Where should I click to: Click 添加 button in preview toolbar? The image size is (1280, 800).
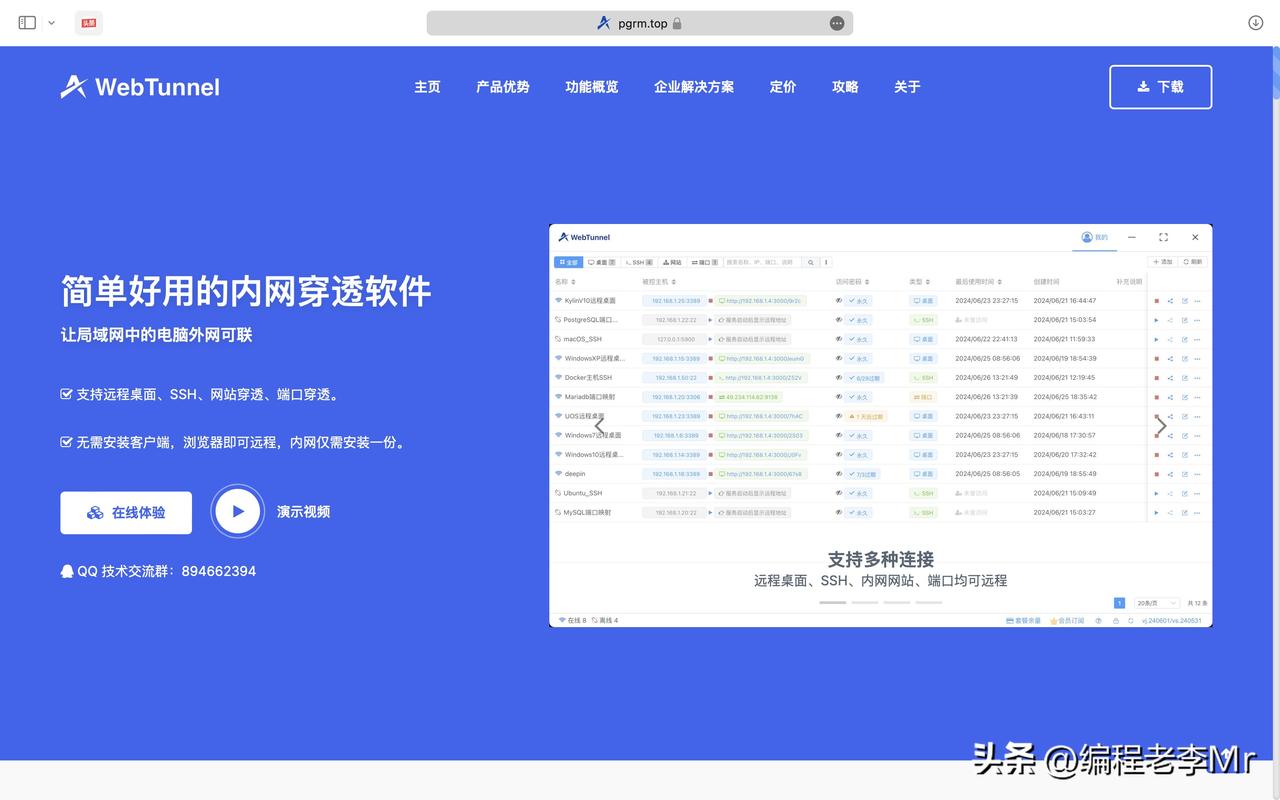pos(1162,262)
